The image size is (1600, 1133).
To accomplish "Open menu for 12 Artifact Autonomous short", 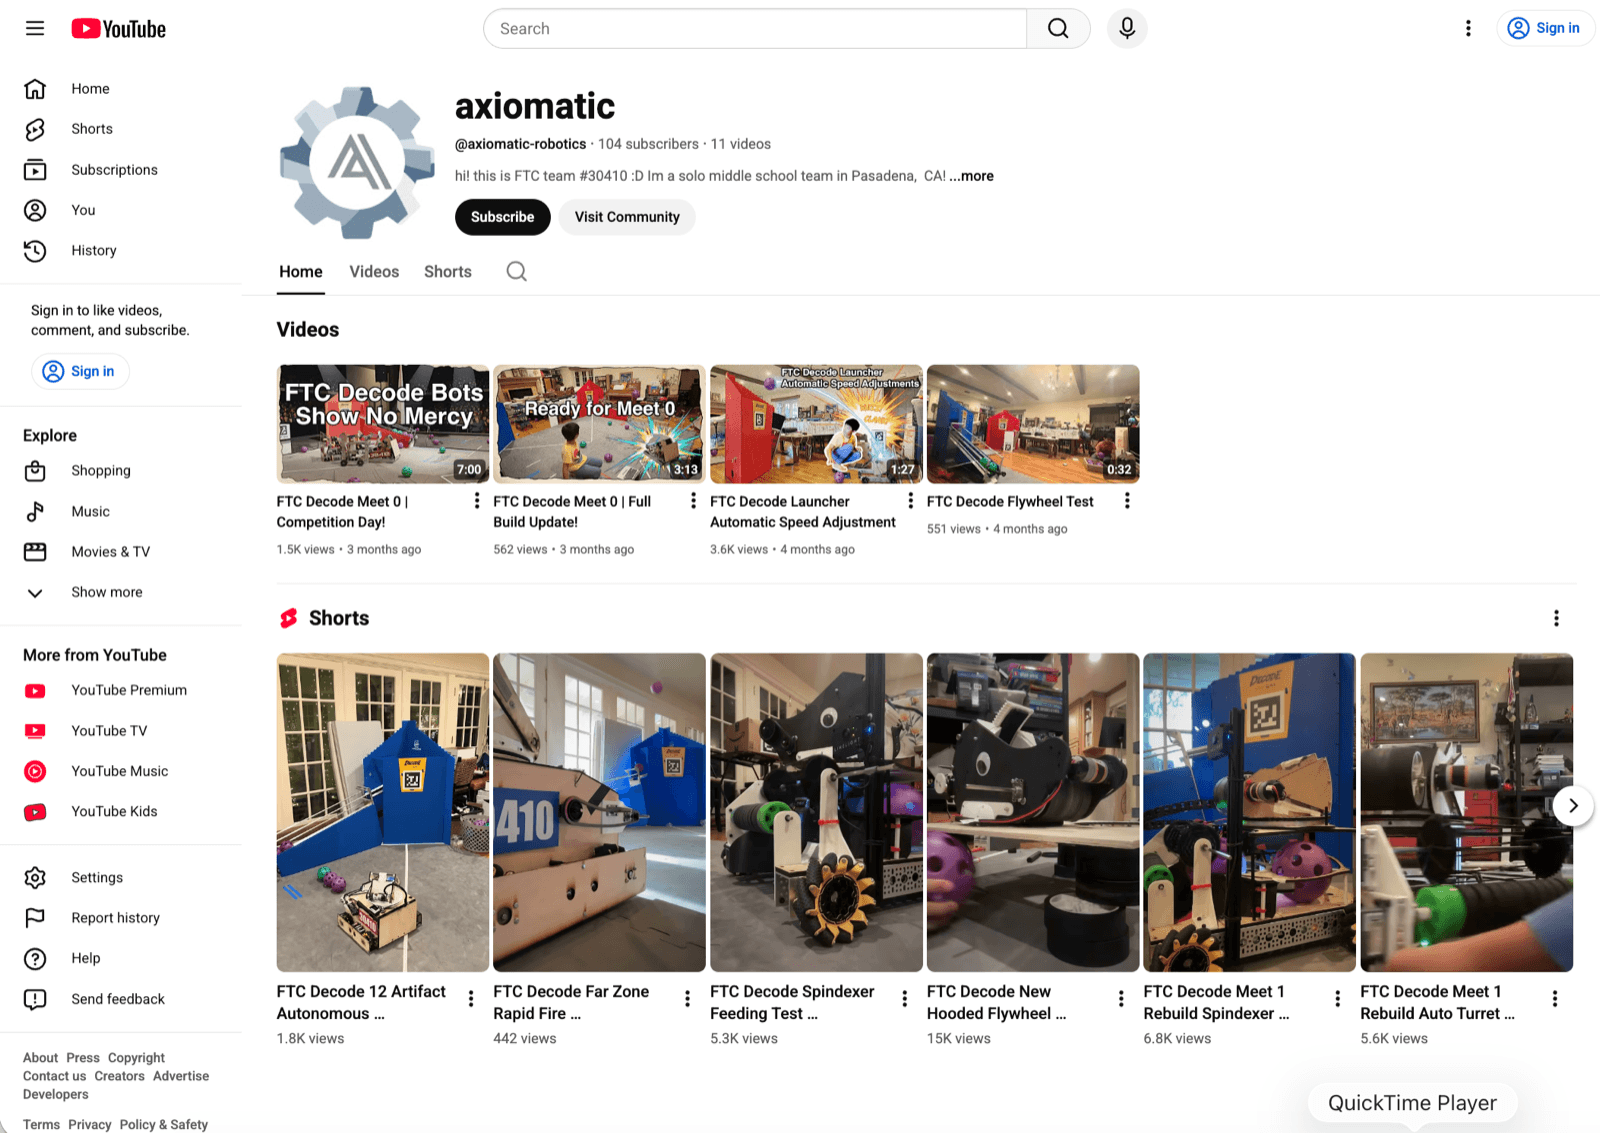I will pos(471,998).
